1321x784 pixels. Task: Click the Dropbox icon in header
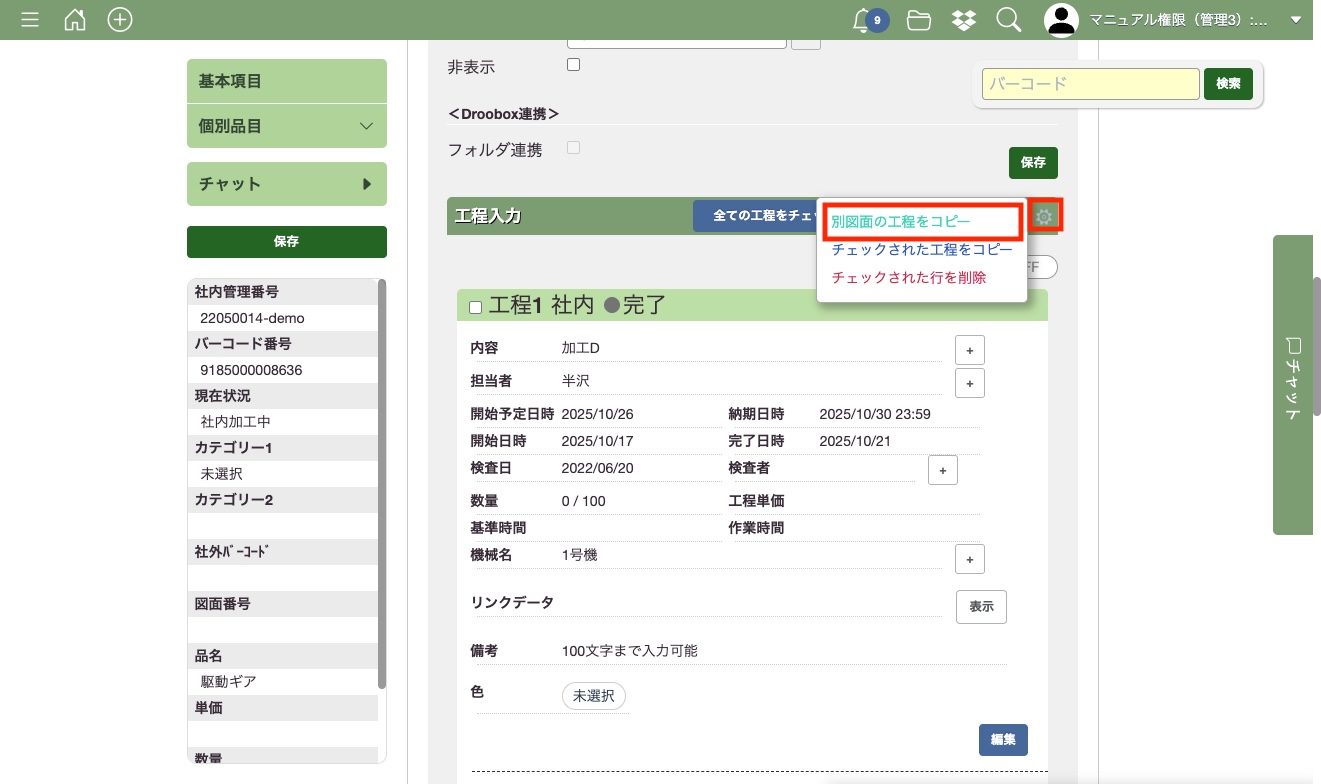coord(963,20)
